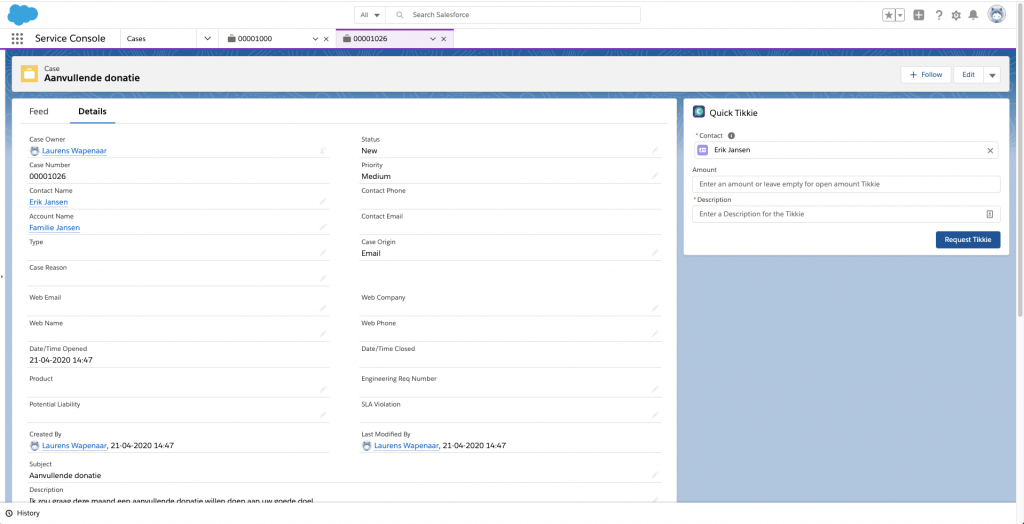Open the Favorites star icon
The image size is (1024, 524).
pyautogui.click(x=888, y=15)
